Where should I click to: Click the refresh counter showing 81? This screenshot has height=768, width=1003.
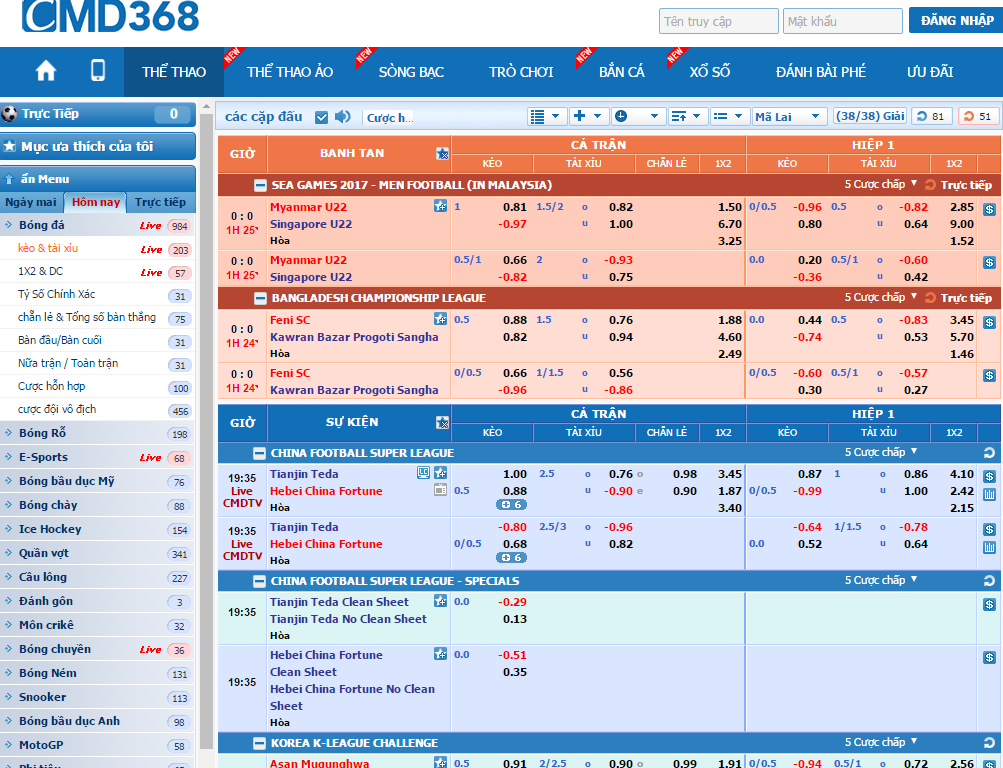[932, 117]
